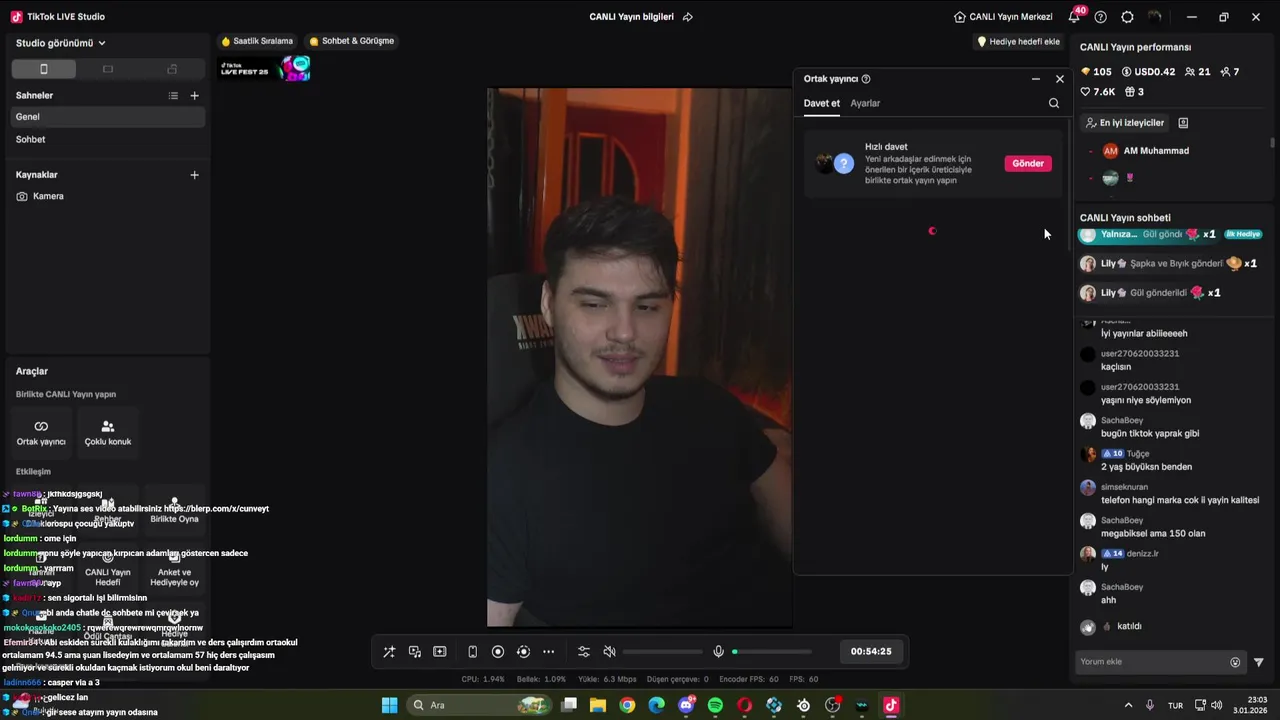This screenshot has width=1280, height=720.
Task: Open the En iyi izleyiciler list
Action: pos(1125,123)
